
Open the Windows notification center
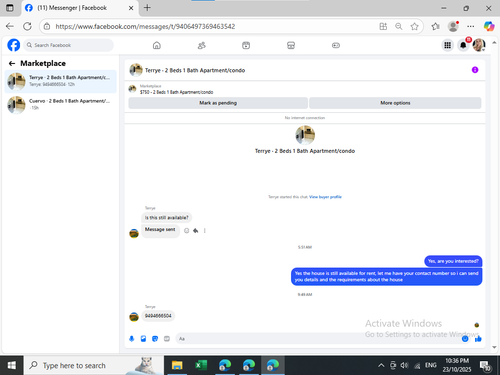[485, 366]
